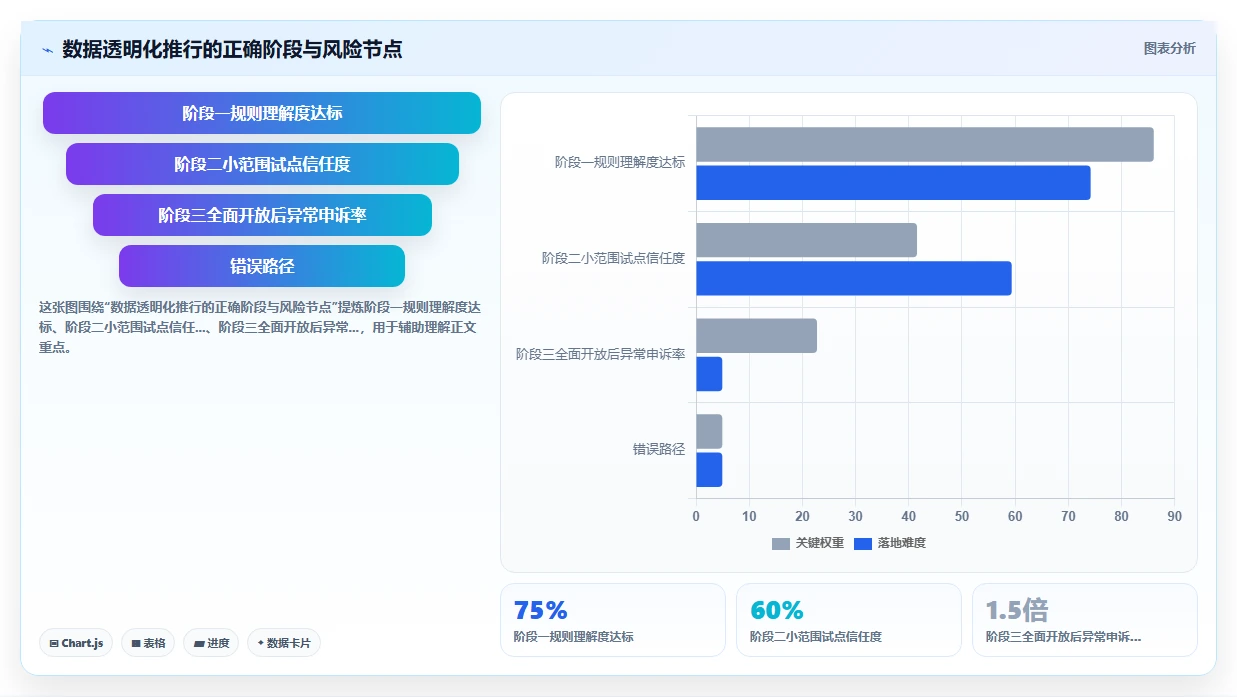Open the 75% data card
Viewport: 1237px width, 697px height.
point(613,620)
